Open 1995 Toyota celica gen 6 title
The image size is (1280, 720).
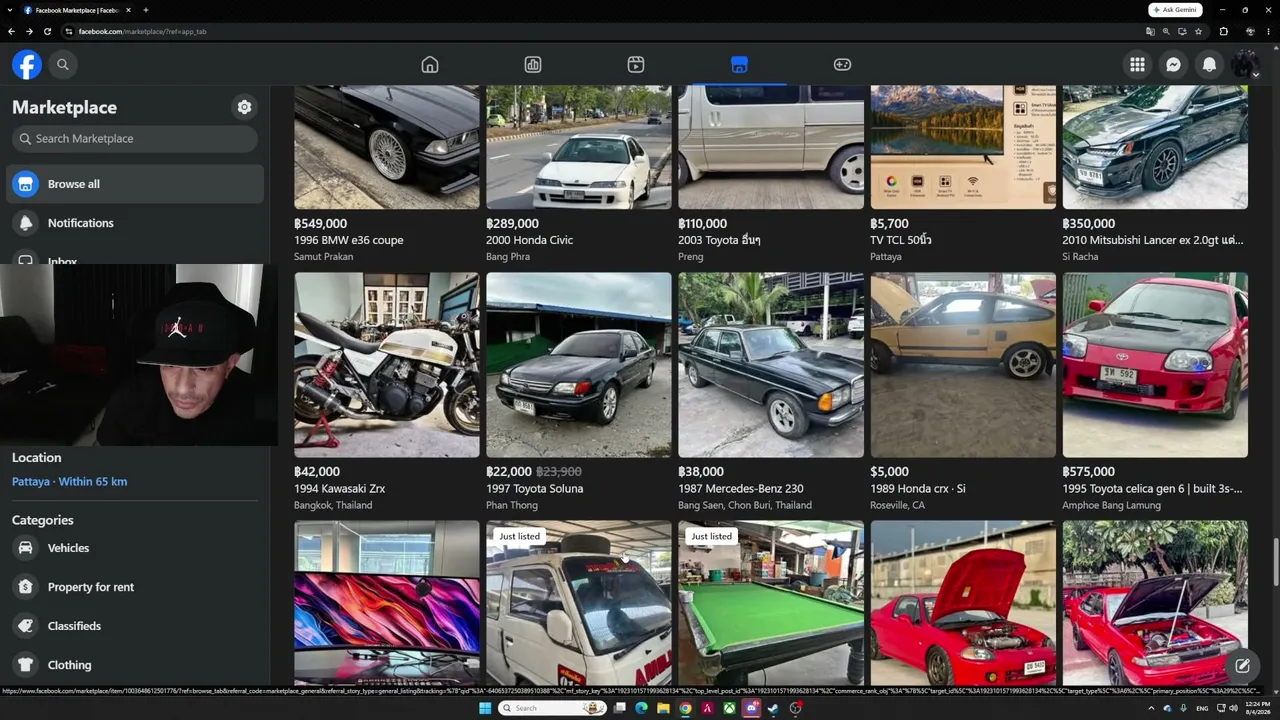tap(1152, 489)
